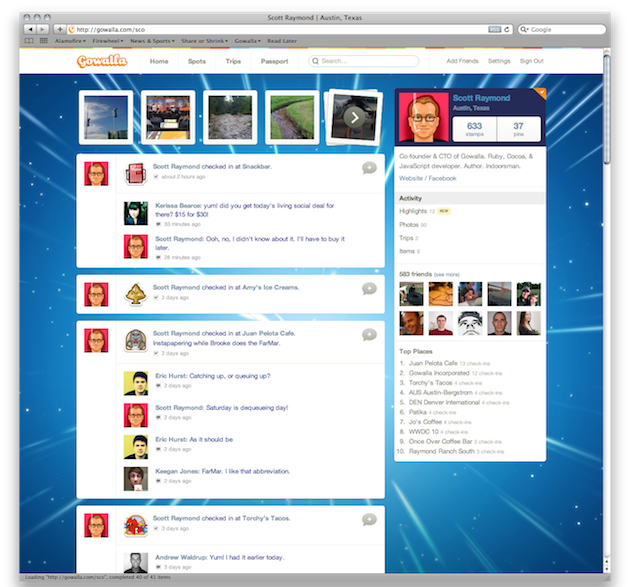
Task: Click Torchy's Tacos in Top Places
Action: 431,382
